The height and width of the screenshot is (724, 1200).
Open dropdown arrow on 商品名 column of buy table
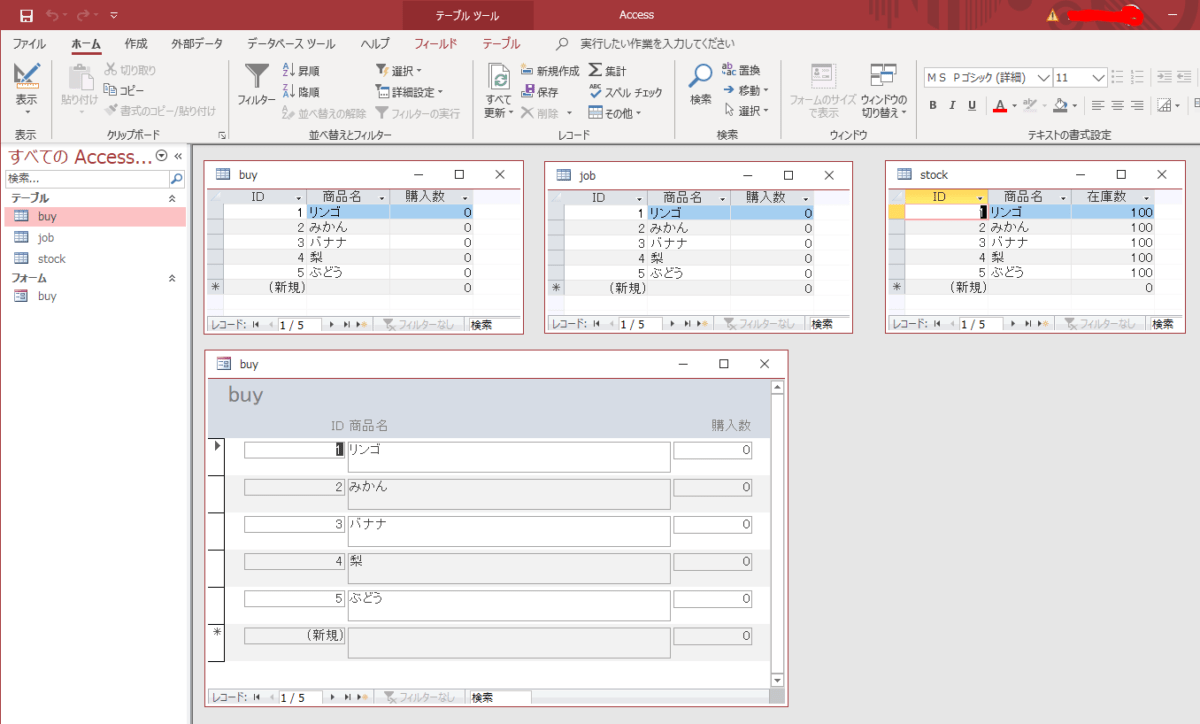point(381,198)
